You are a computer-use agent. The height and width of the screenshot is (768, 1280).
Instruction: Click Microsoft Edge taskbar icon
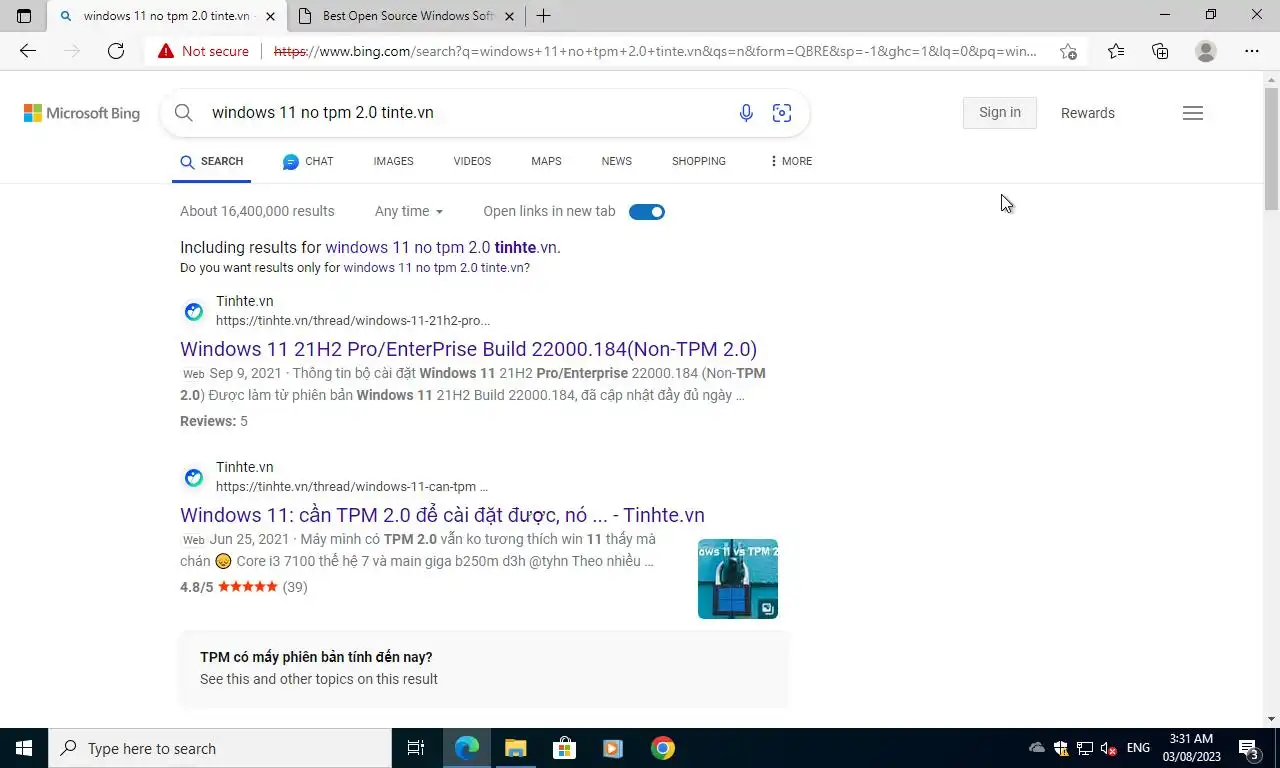click(x=467, y=748)
